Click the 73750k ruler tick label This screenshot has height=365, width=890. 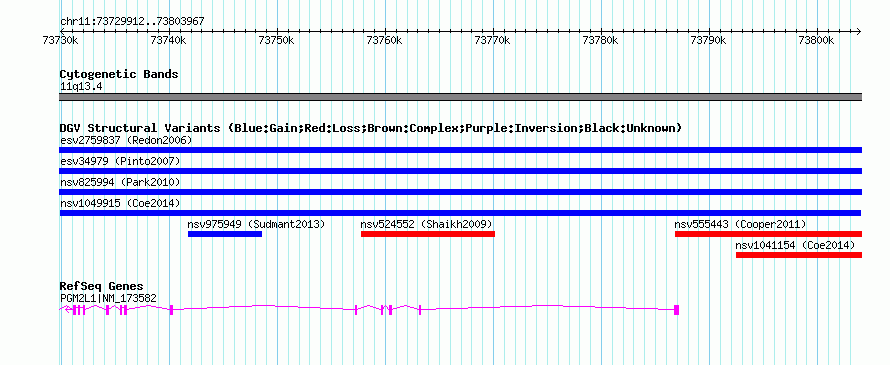pos(276,41)
